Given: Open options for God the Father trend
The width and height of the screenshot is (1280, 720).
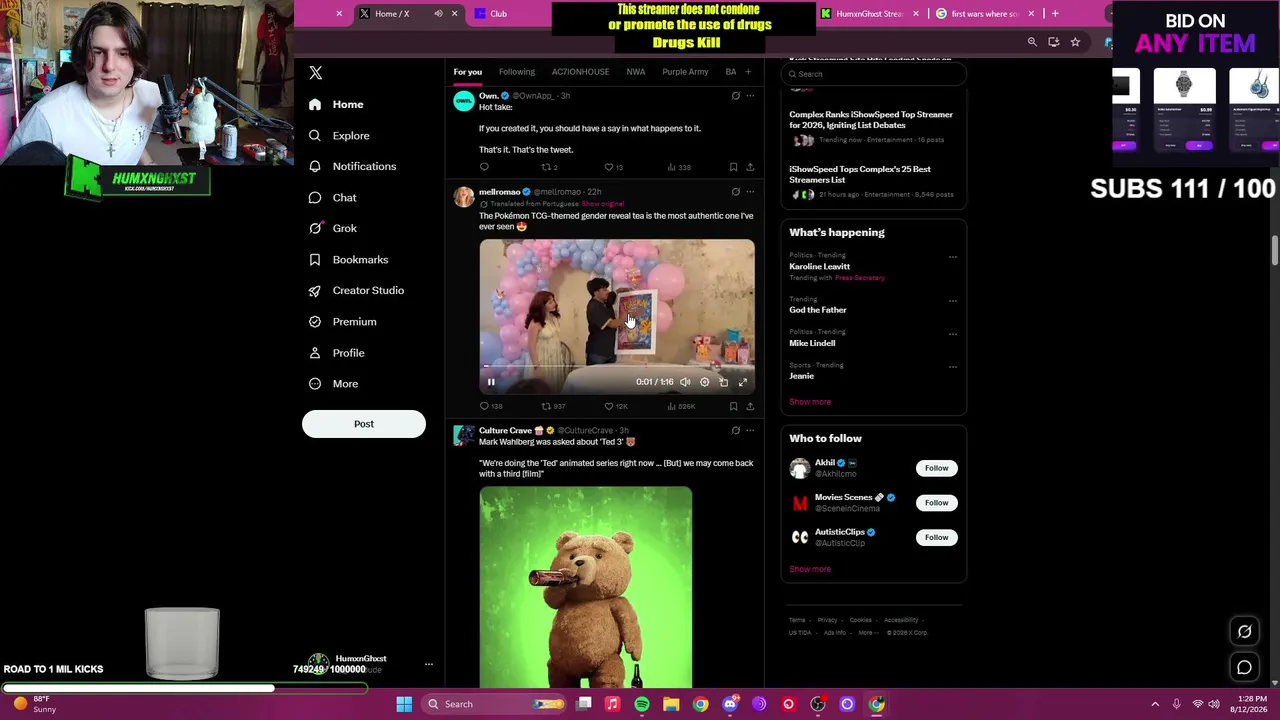Looking at the screenshot, I should click(x=952, y=300).
